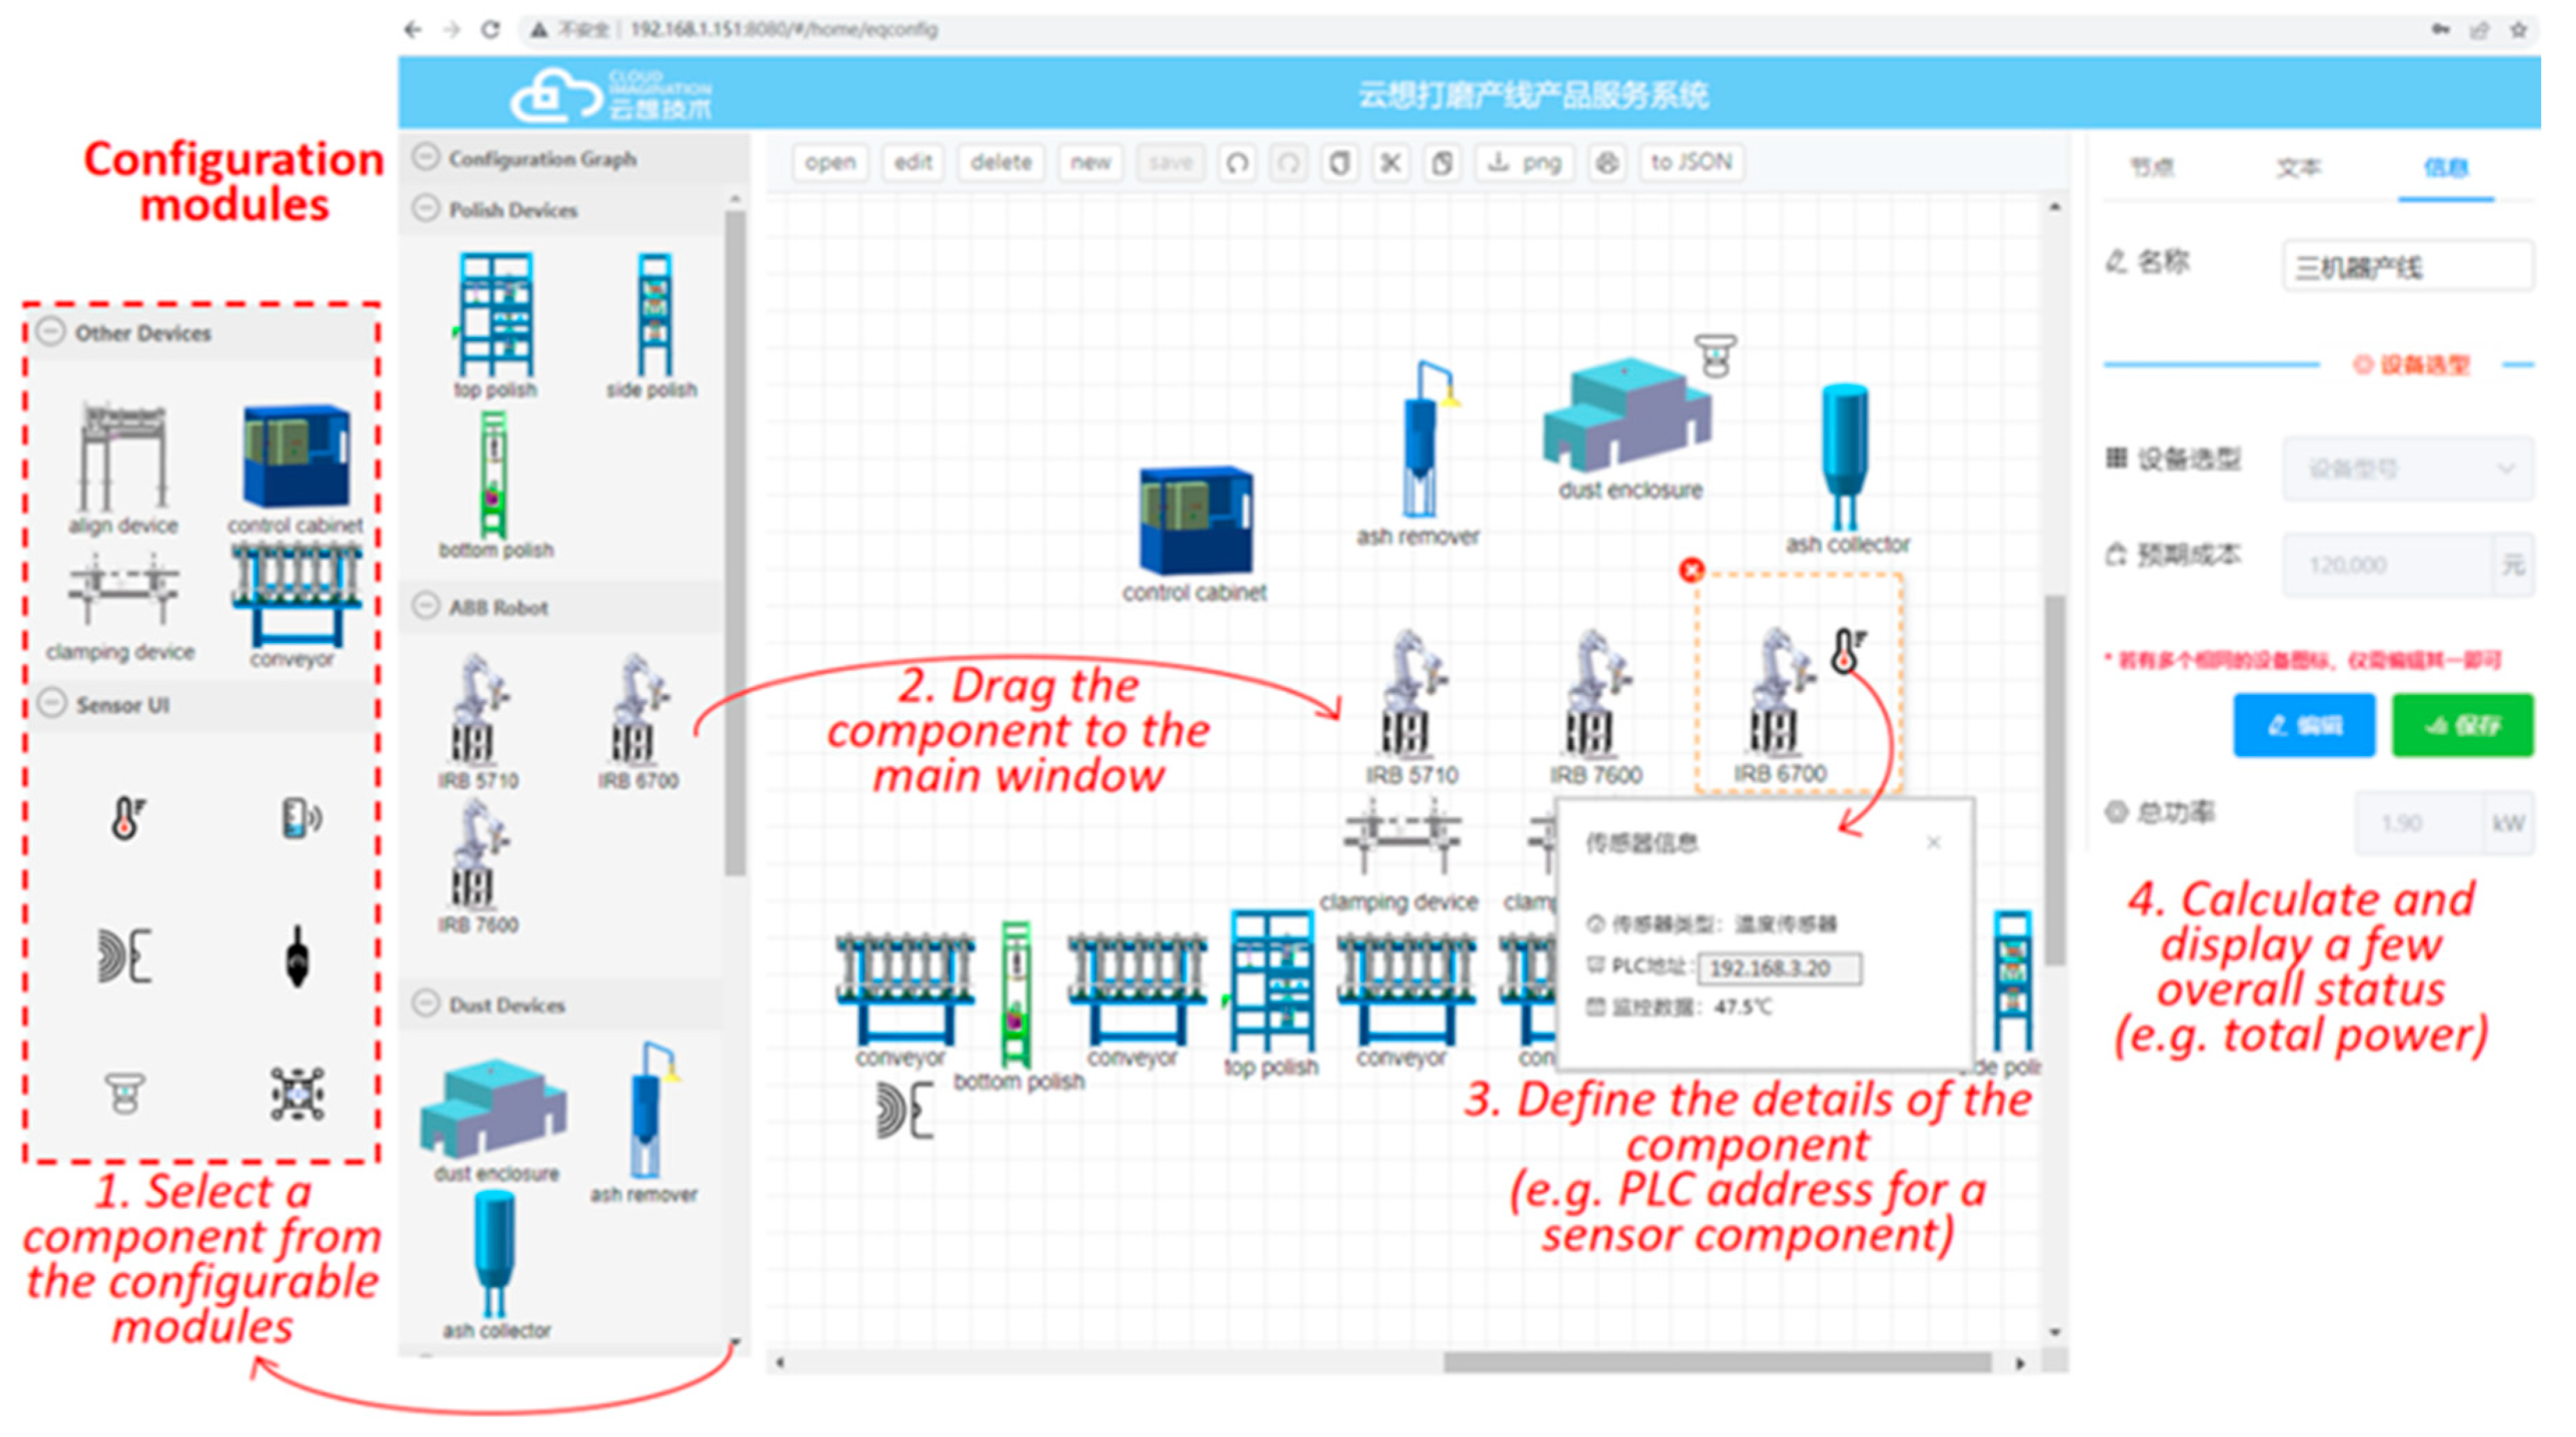Click the 总功率 total power field
Viewport: 2576px width, 1437px height.
coord(2420,823)
